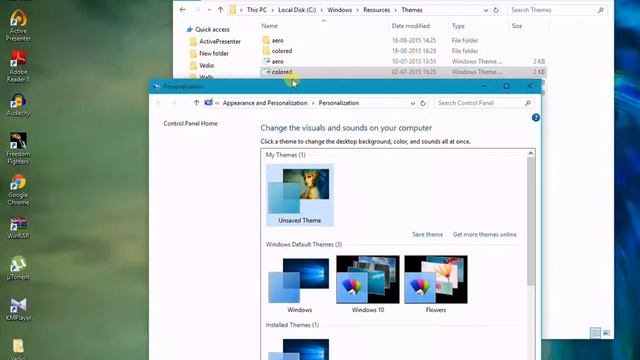Open Adobe Reader desktop shortcut
The image size is (640, 360).
coord(18,67)
